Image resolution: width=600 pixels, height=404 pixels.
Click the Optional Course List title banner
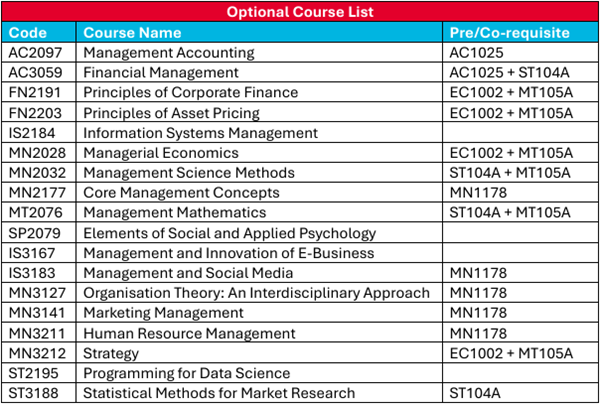point(299,12)
